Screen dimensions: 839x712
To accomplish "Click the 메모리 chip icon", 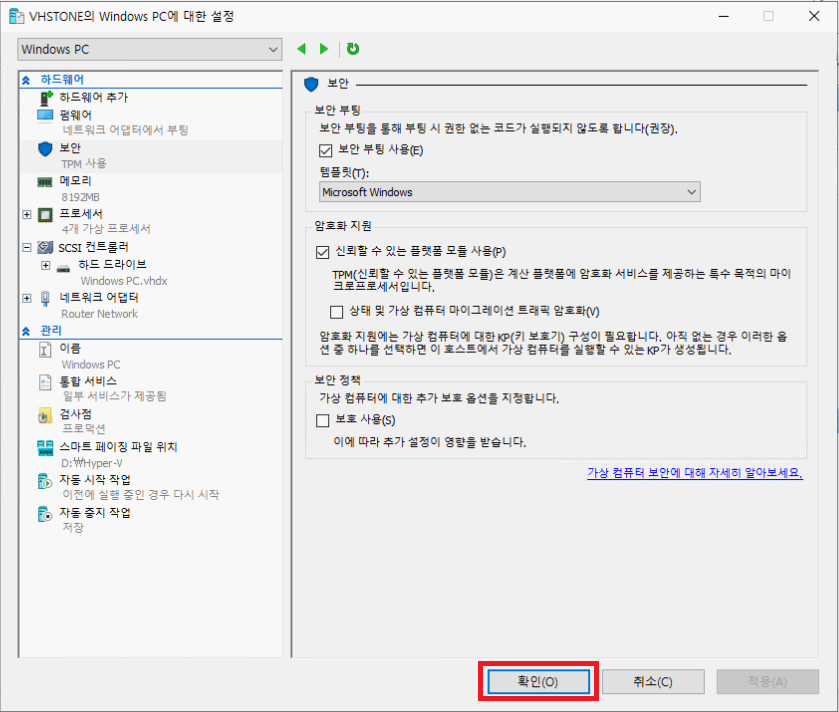I will coord(45,182).
